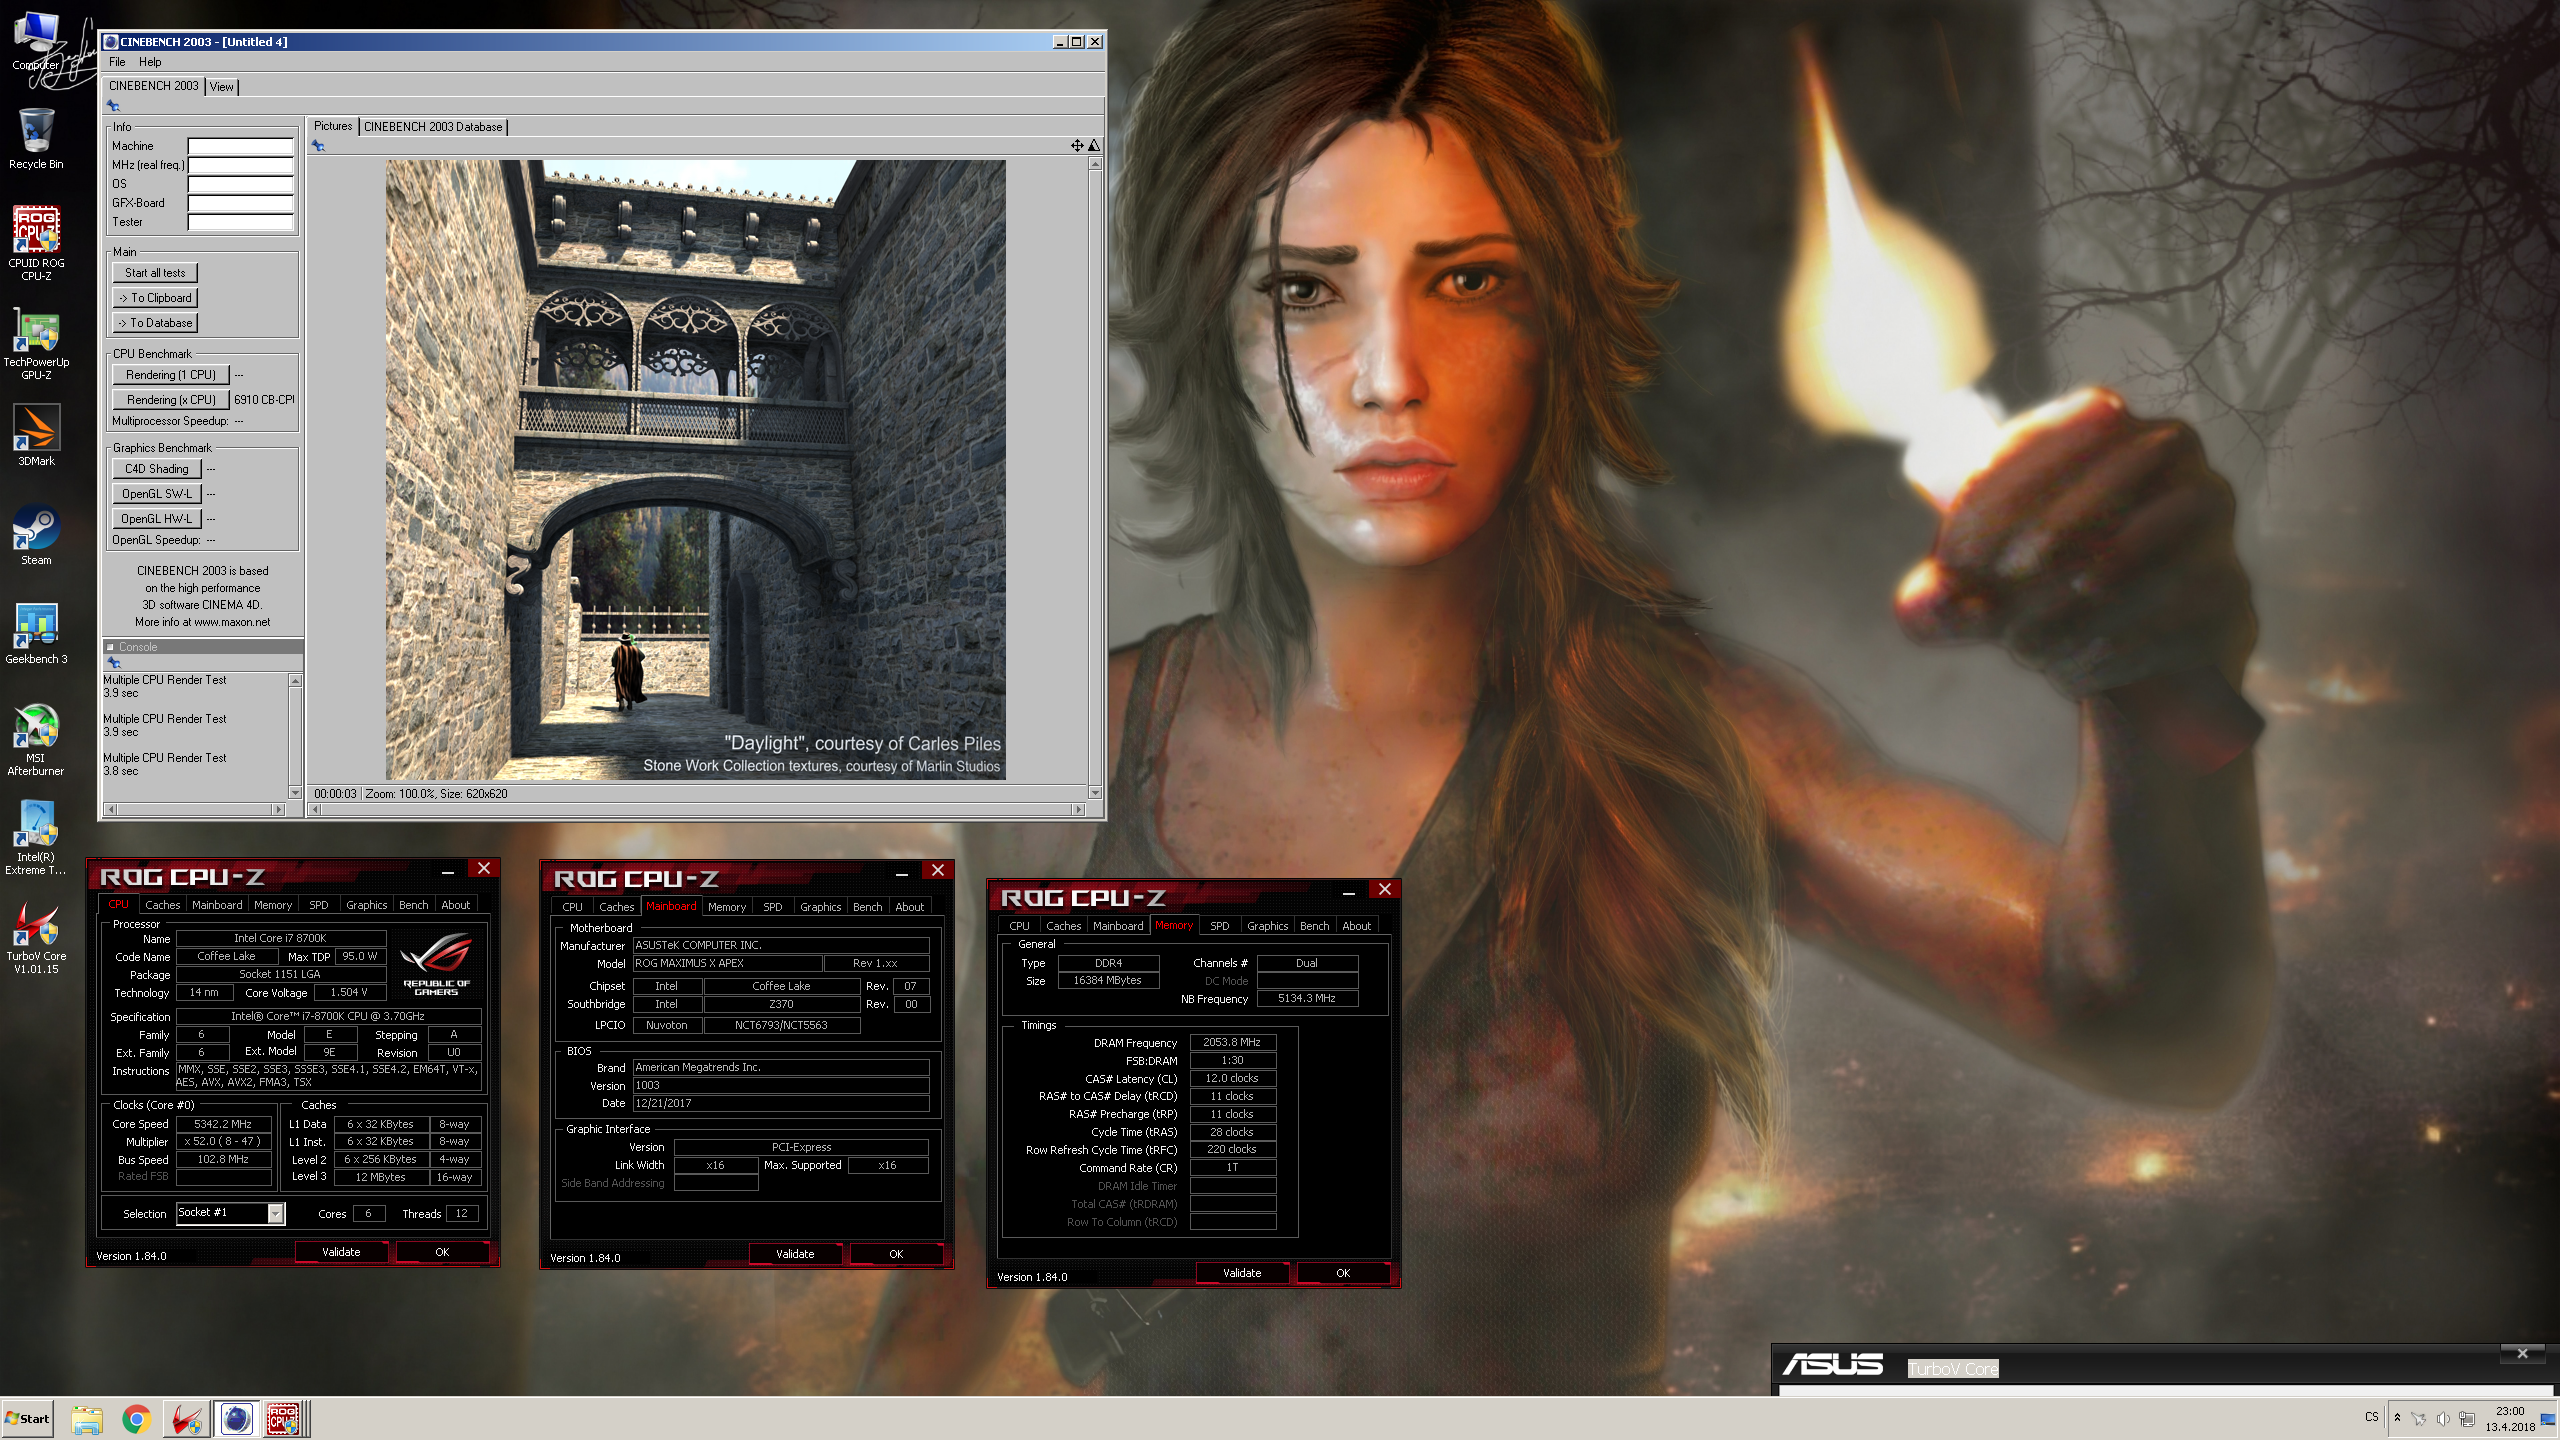Open the Socket #1 selection dropdown
The width and height of the screenshot is (2560, 1440).
230,1213
